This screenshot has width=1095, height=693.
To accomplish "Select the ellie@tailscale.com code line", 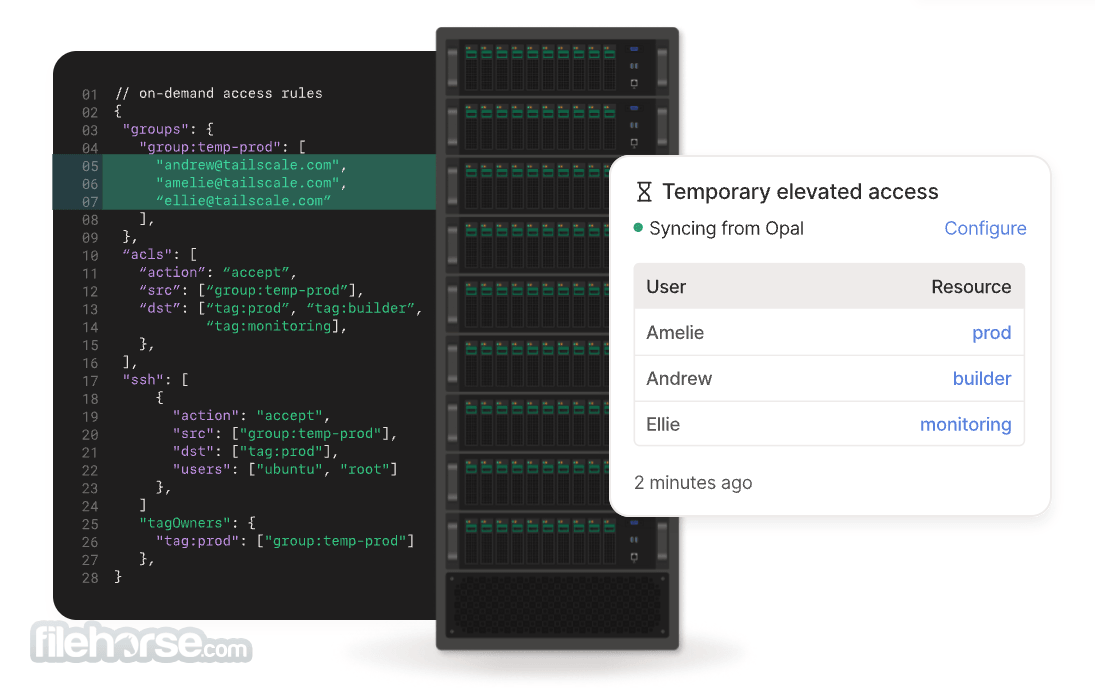I will tap(243, 200).
